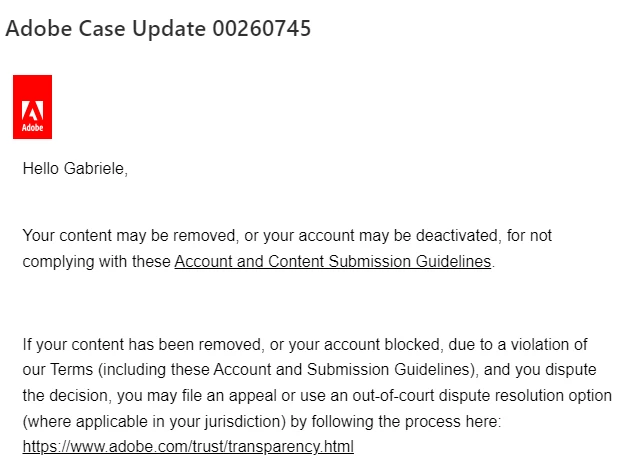The width and height of the screenshot is (632, 476).
Task: Click the 'Account and Submission Guidelines)' plain text
Action: [346, 370]
